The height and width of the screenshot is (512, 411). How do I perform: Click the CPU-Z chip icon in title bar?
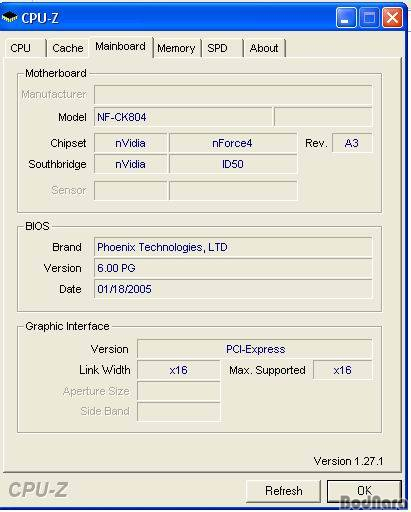(10, 17)
